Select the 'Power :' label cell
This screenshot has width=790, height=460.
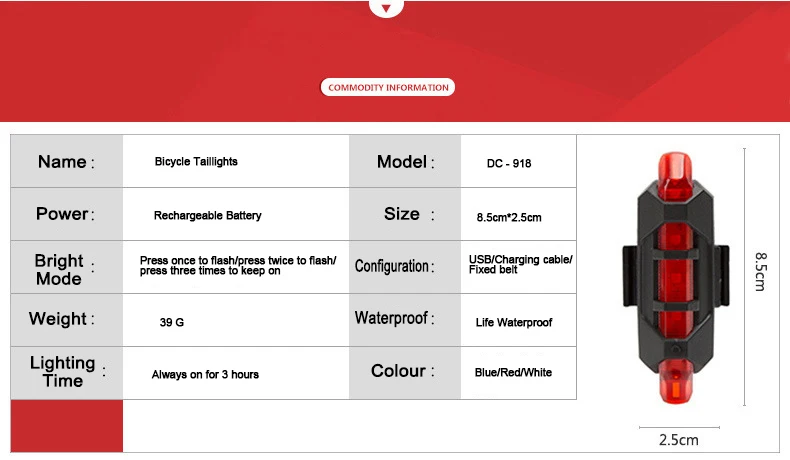(67, 214)
